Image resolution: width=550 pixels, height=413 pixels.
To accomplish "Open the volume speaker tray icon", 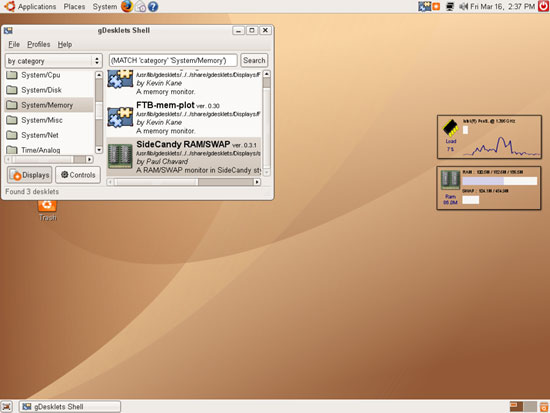I will 463,6.
